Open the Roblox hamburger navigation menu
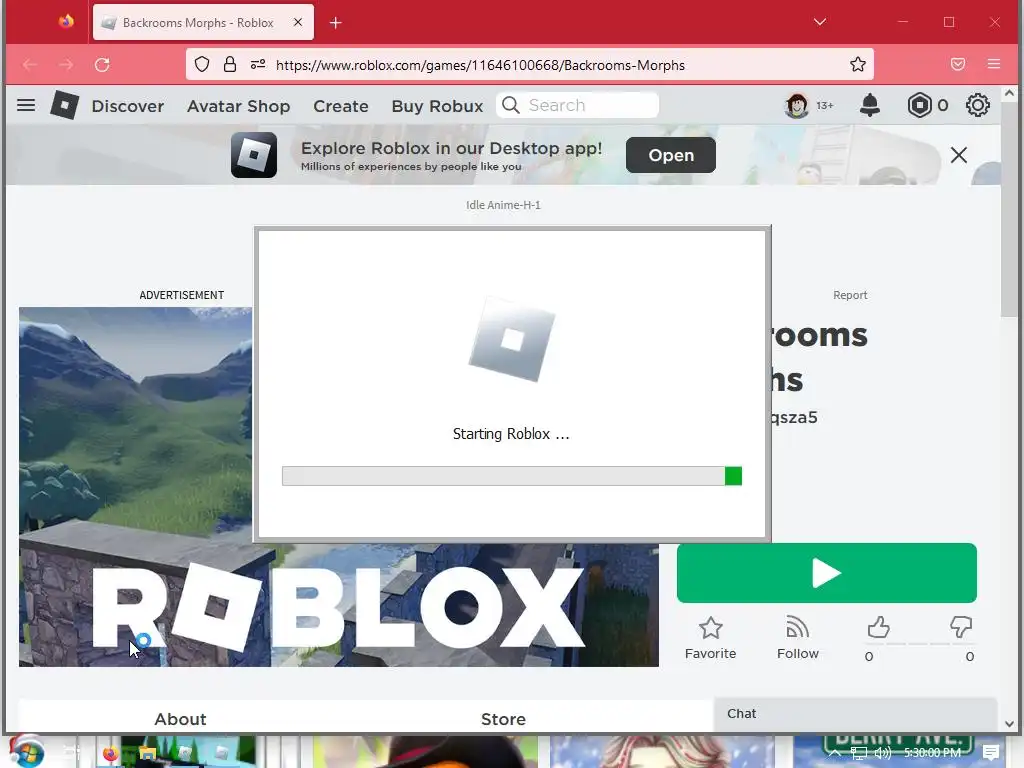This screenshot has height=768, width=1024. click(26, 105)
